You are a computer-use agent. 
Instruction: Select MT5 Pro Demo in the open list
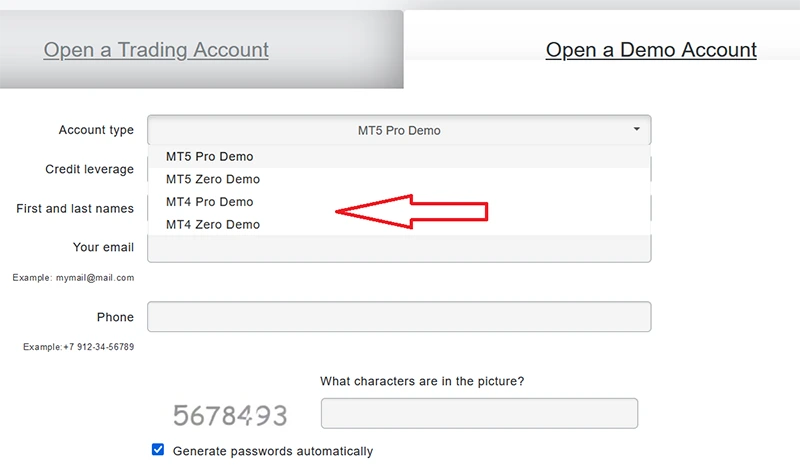point(210,157)
